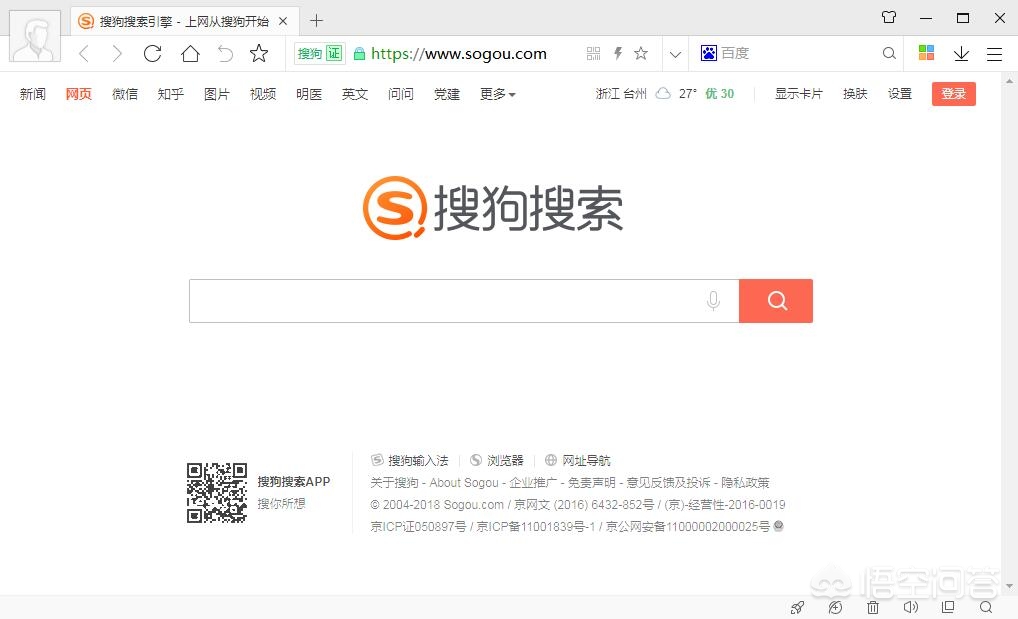
Task: Click the orange 登录 button
Action: 953,93
